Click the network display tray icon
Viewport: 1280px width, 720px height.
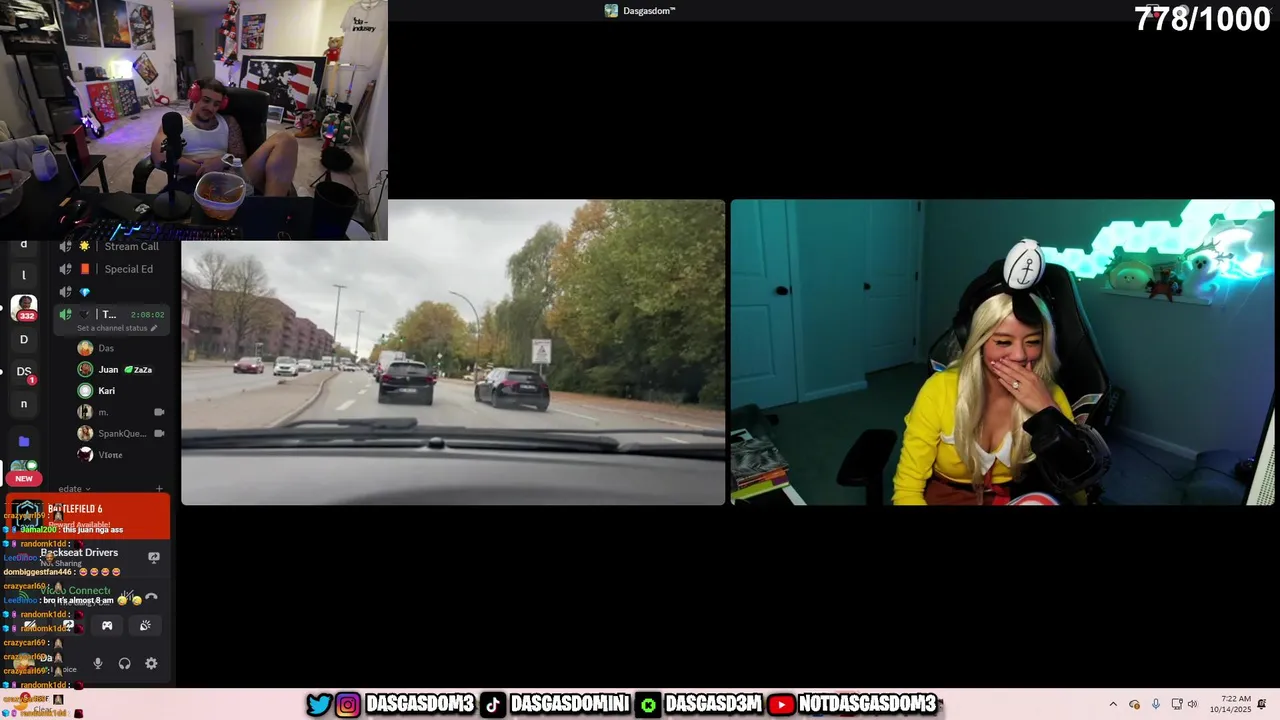point(1177,704)
